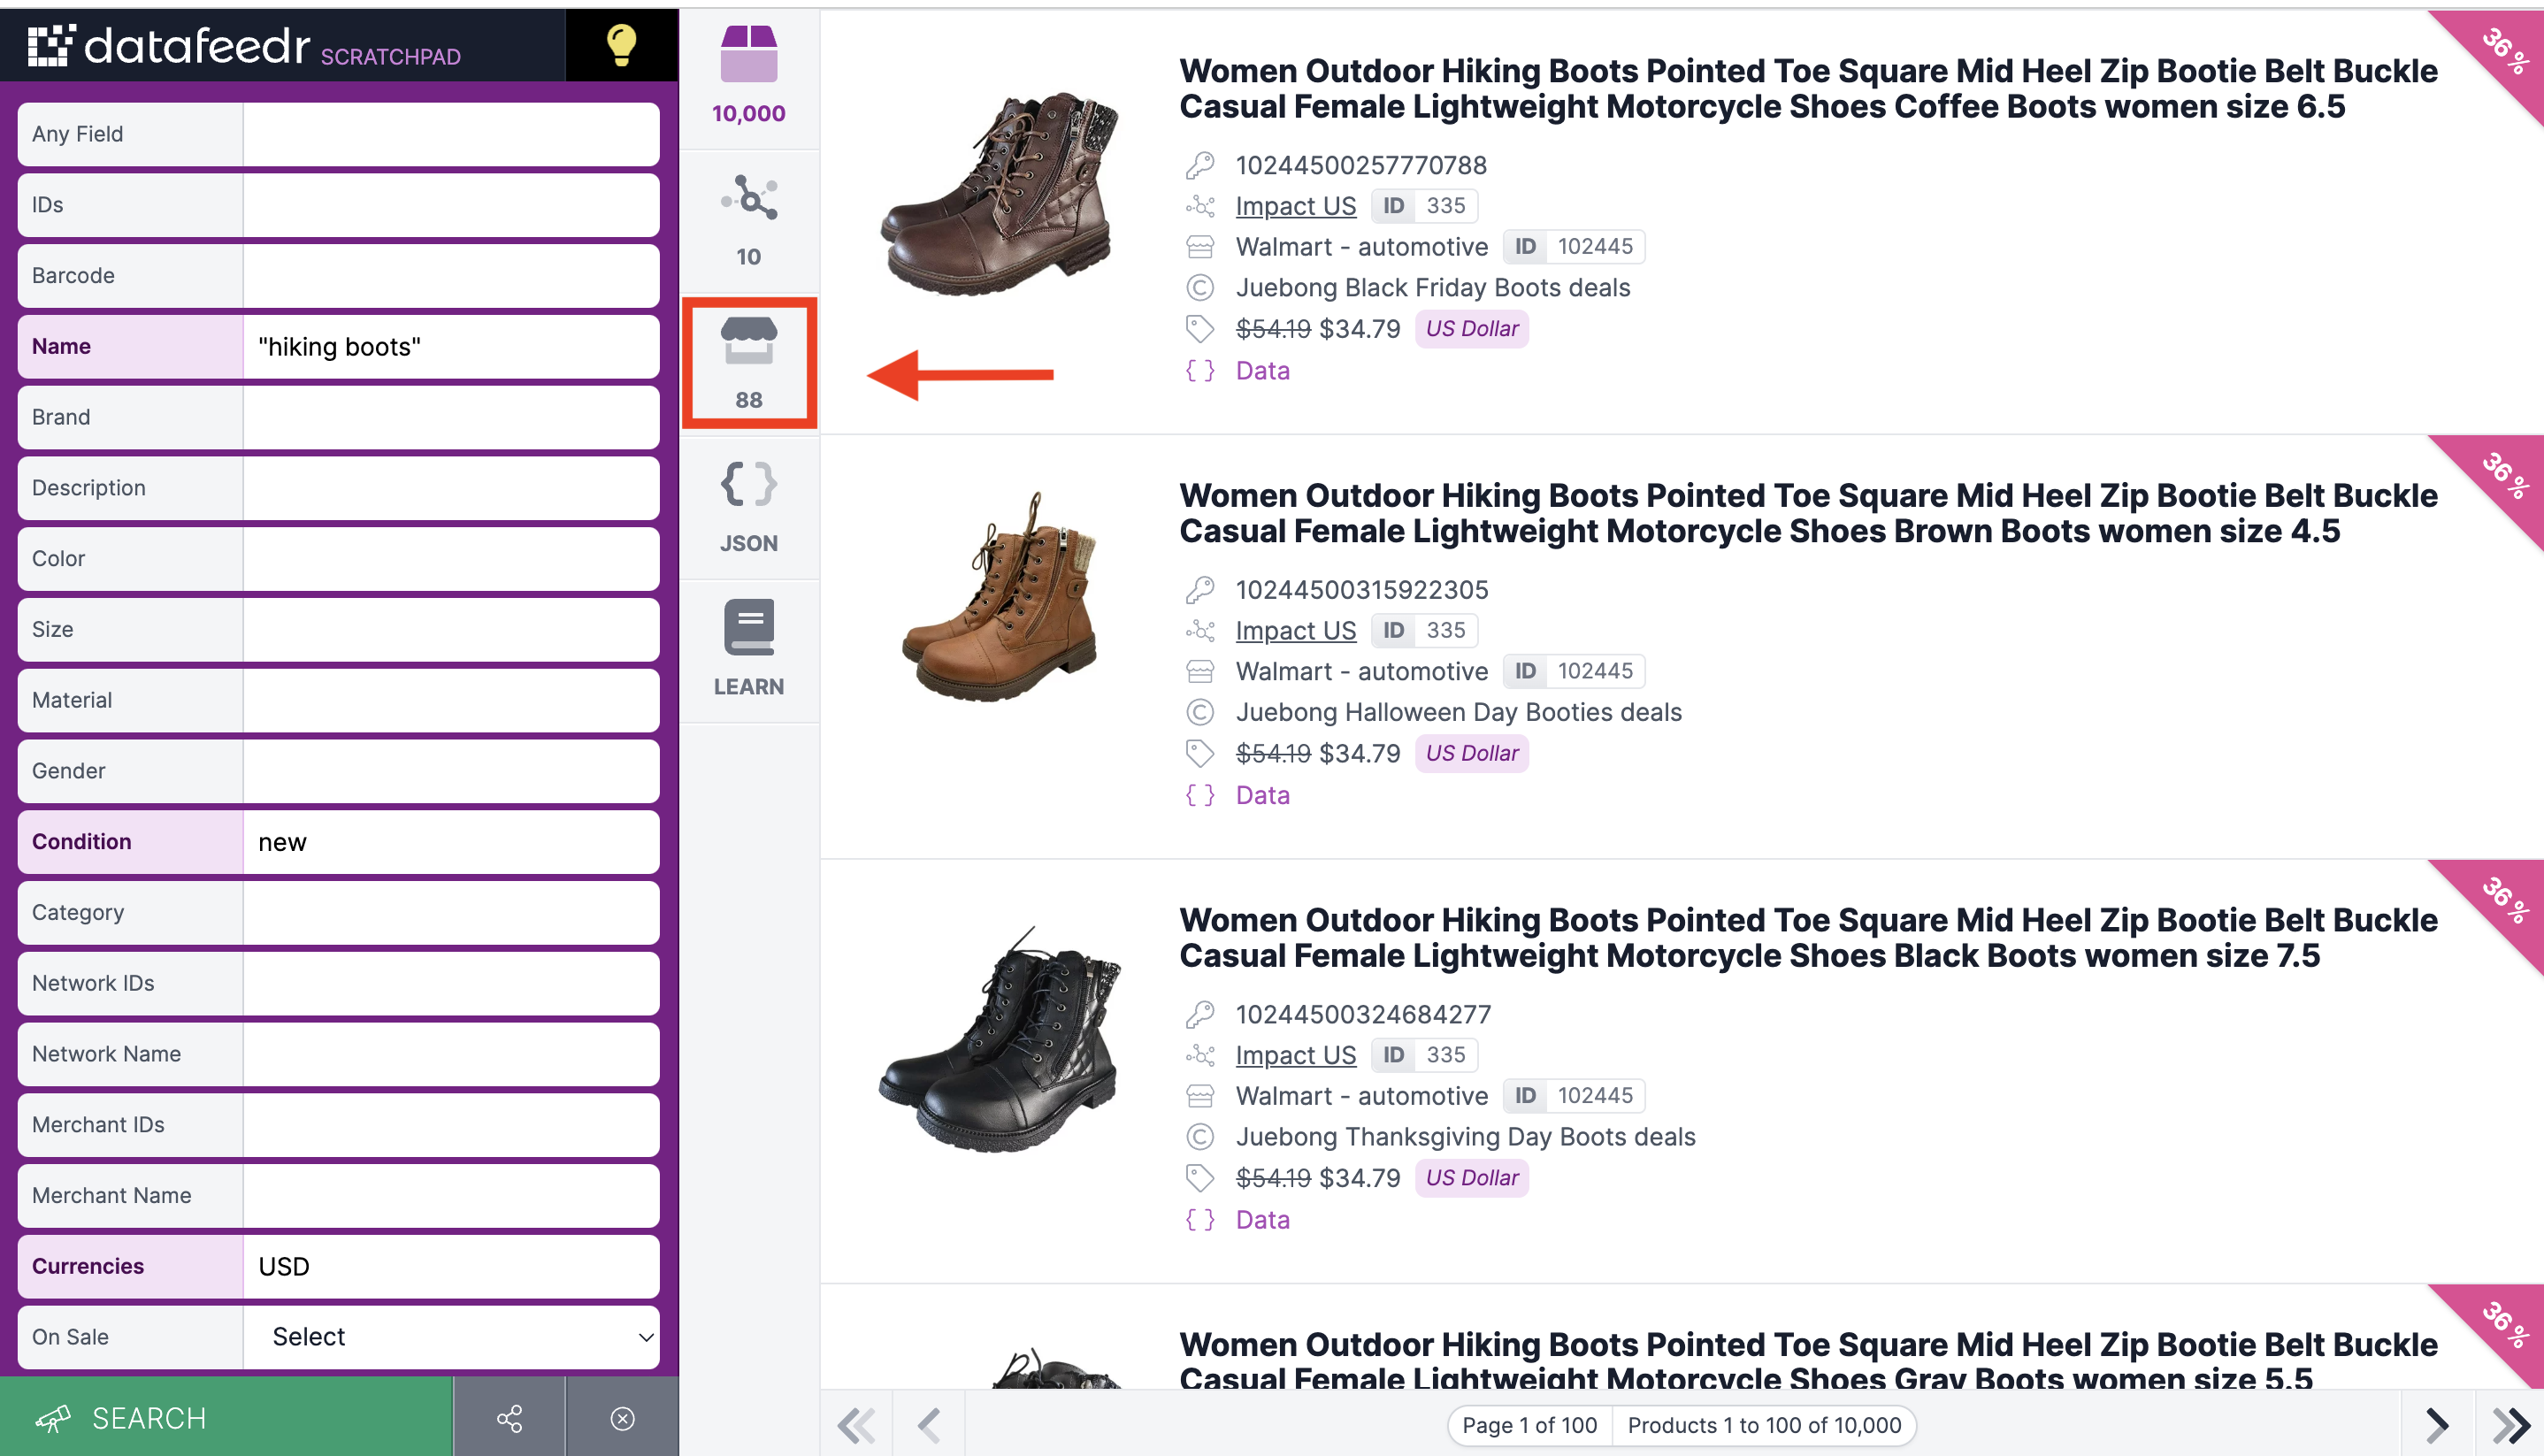Viewport: 2544px width, 1456px height.
Task: Click the Network Name input
Action: tap(451, 1054)
